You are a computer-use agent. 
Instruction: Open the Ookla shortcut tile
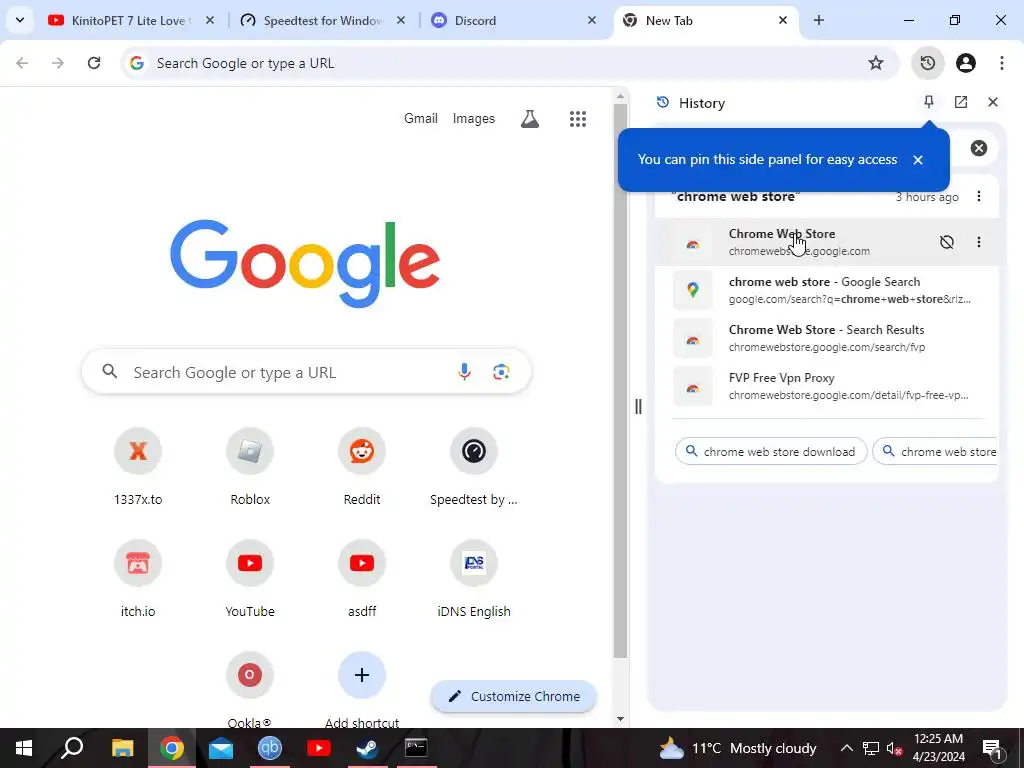tap(249, 689)
